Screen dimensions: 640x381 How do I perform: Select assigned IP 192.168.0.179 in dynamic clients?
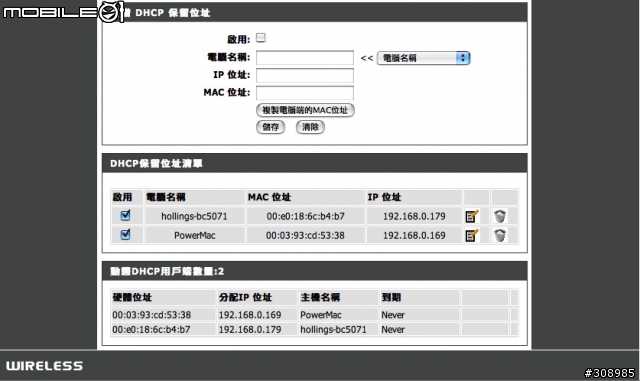coord(250,330)
